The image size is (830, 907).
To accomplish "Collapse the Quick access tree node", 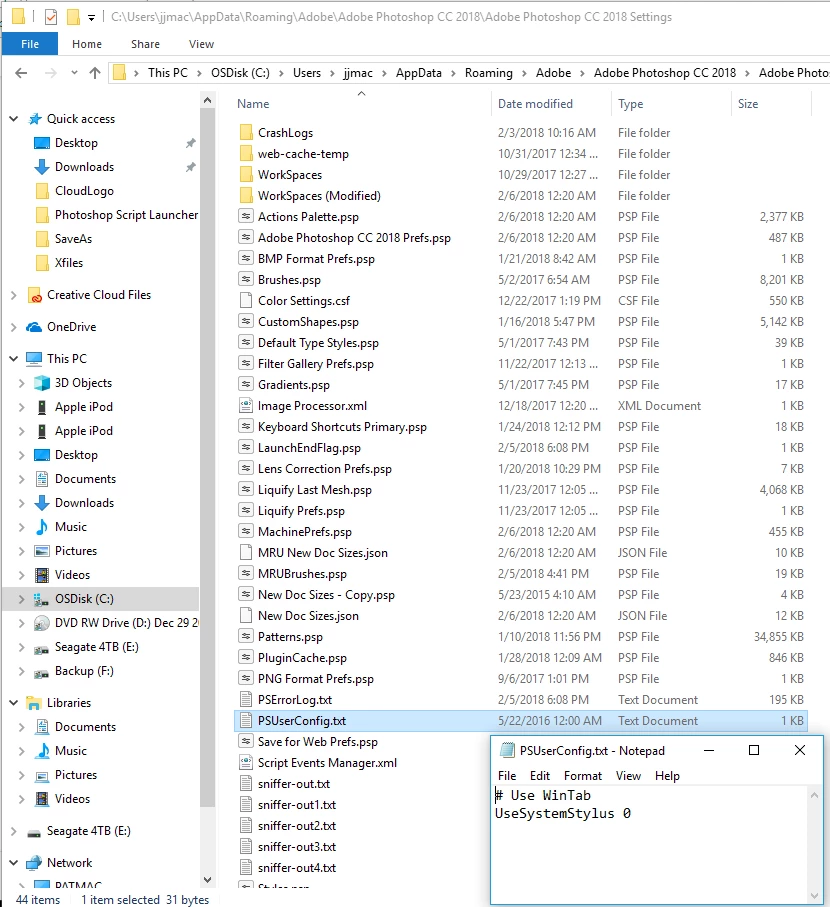I will [x=14, y=119].
